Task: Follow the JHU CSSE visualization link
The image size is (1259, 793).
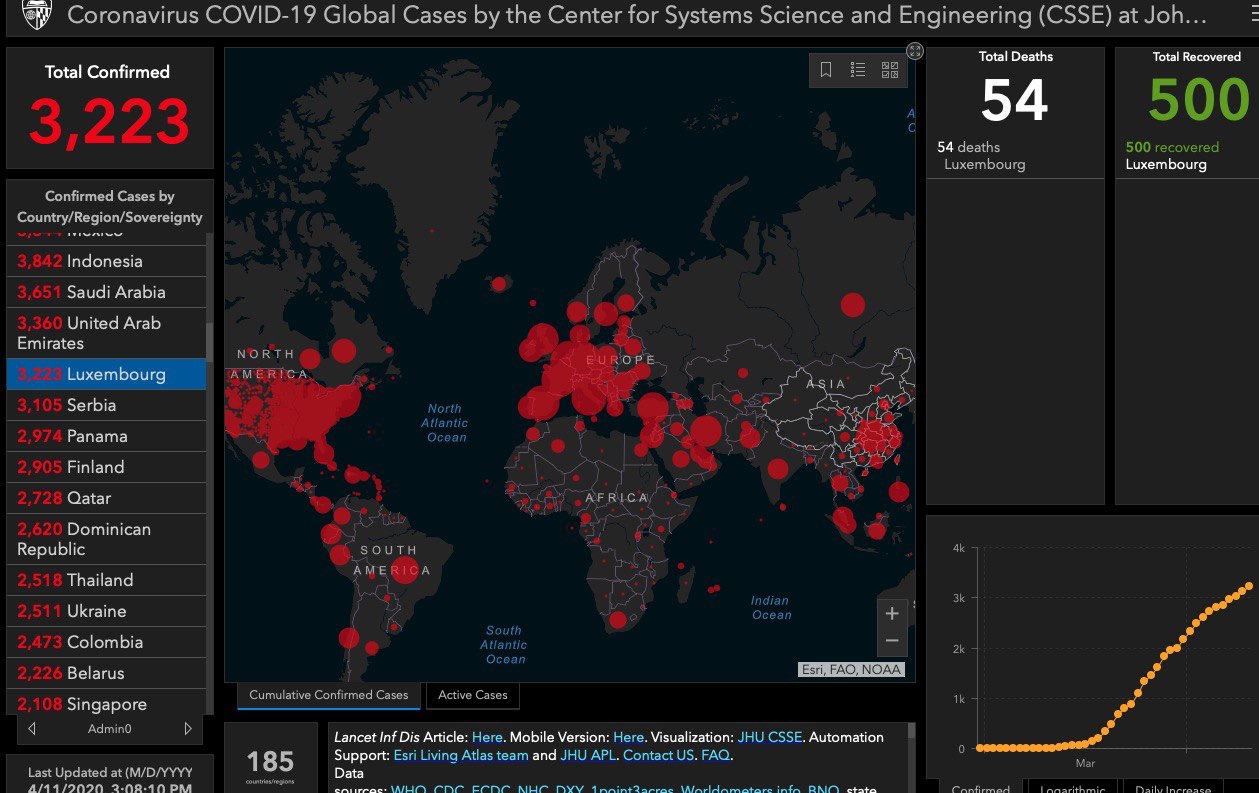Action: (770, 737)
